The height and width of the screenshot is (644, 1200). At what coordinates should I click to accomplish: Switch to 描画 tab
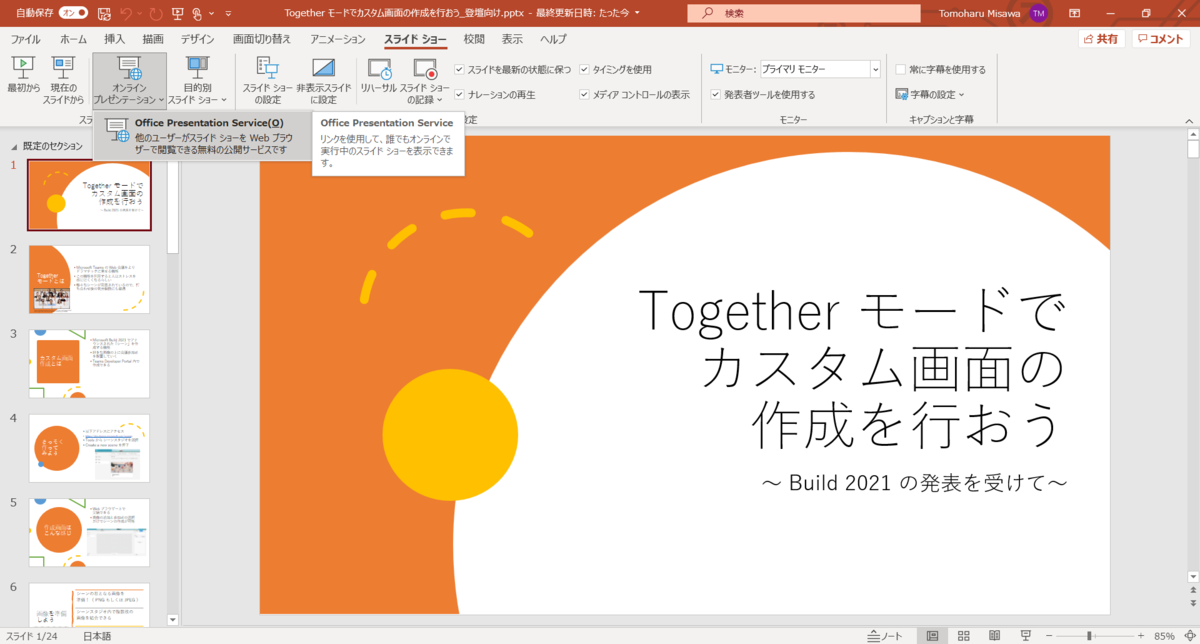tap(153, 39)
